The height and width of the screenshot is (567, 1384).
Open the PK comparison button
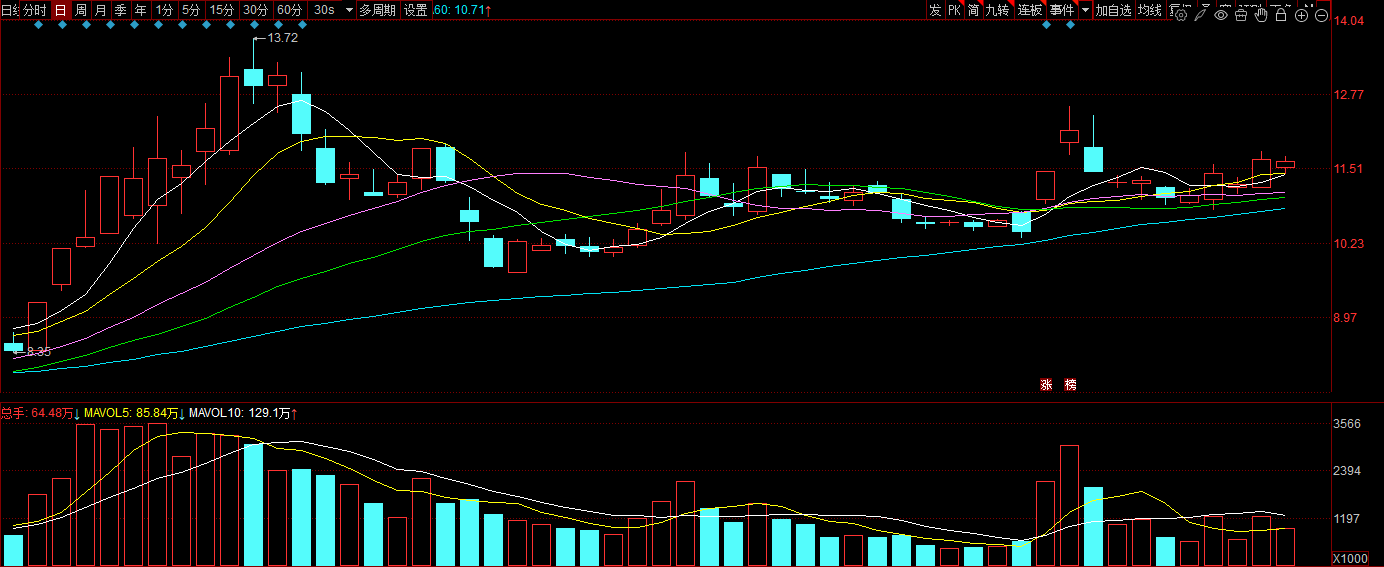pyautogui.click(x=954, y=10)
